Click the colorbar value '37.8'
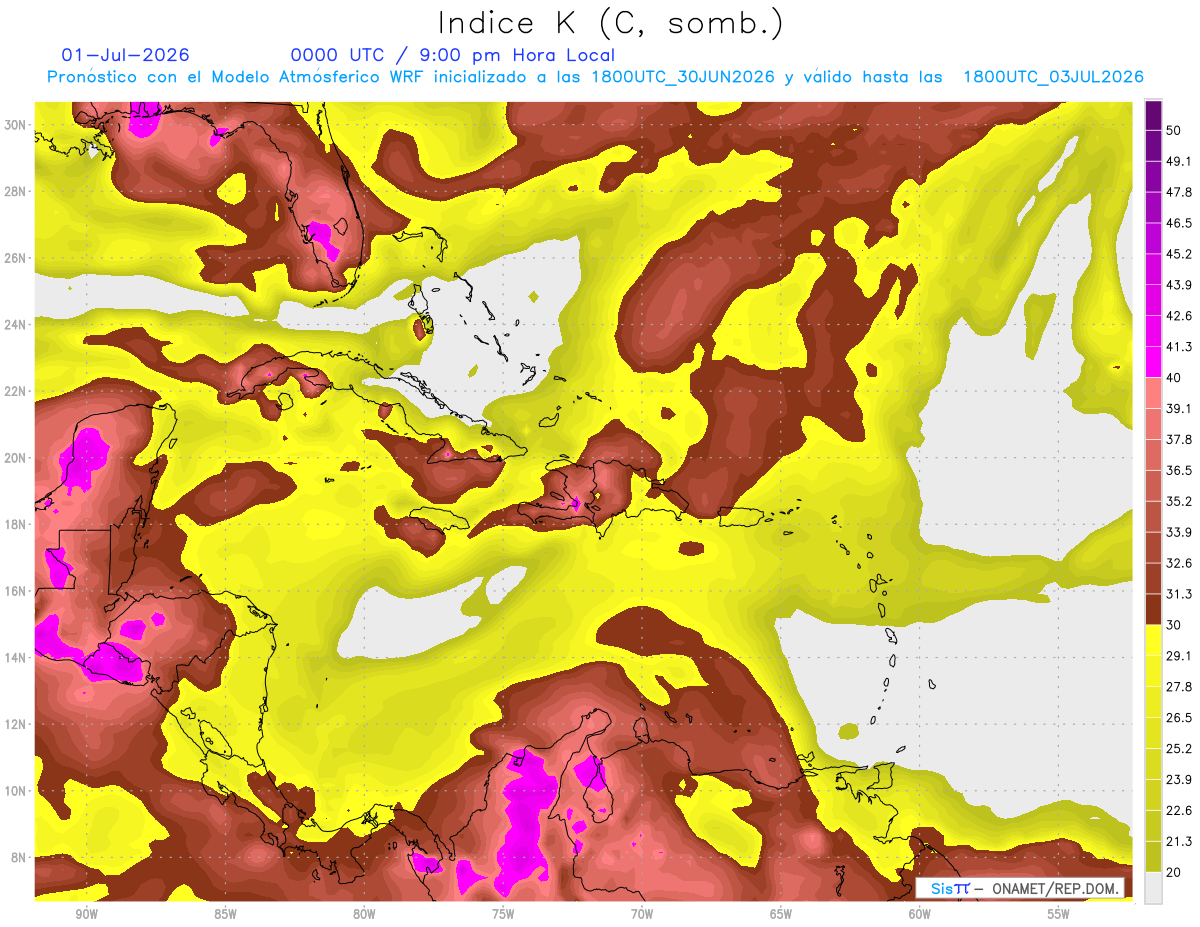The height and width of the screenshot is (927, 1200). tap(1179, 439)
